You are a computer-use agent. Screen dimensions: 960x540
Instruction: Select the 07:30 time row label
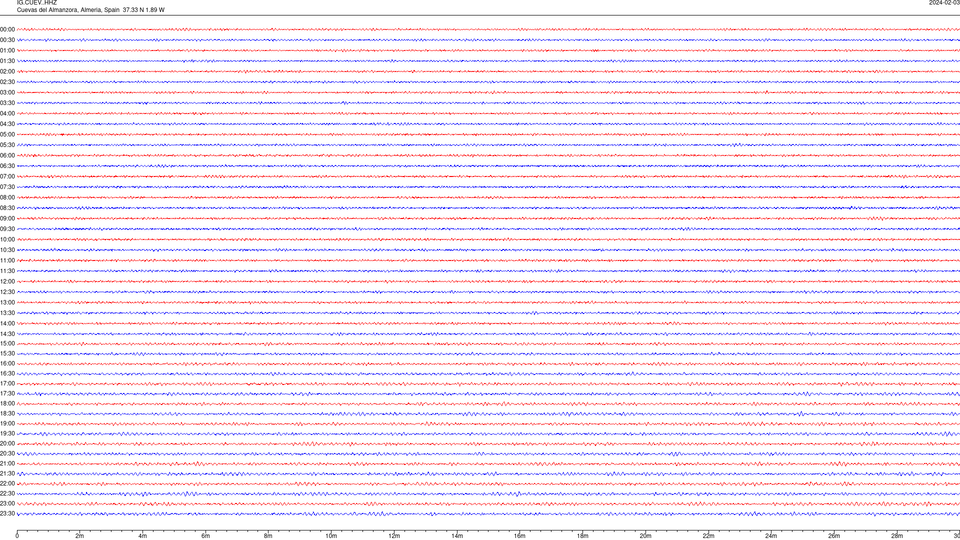pos(7,187)
